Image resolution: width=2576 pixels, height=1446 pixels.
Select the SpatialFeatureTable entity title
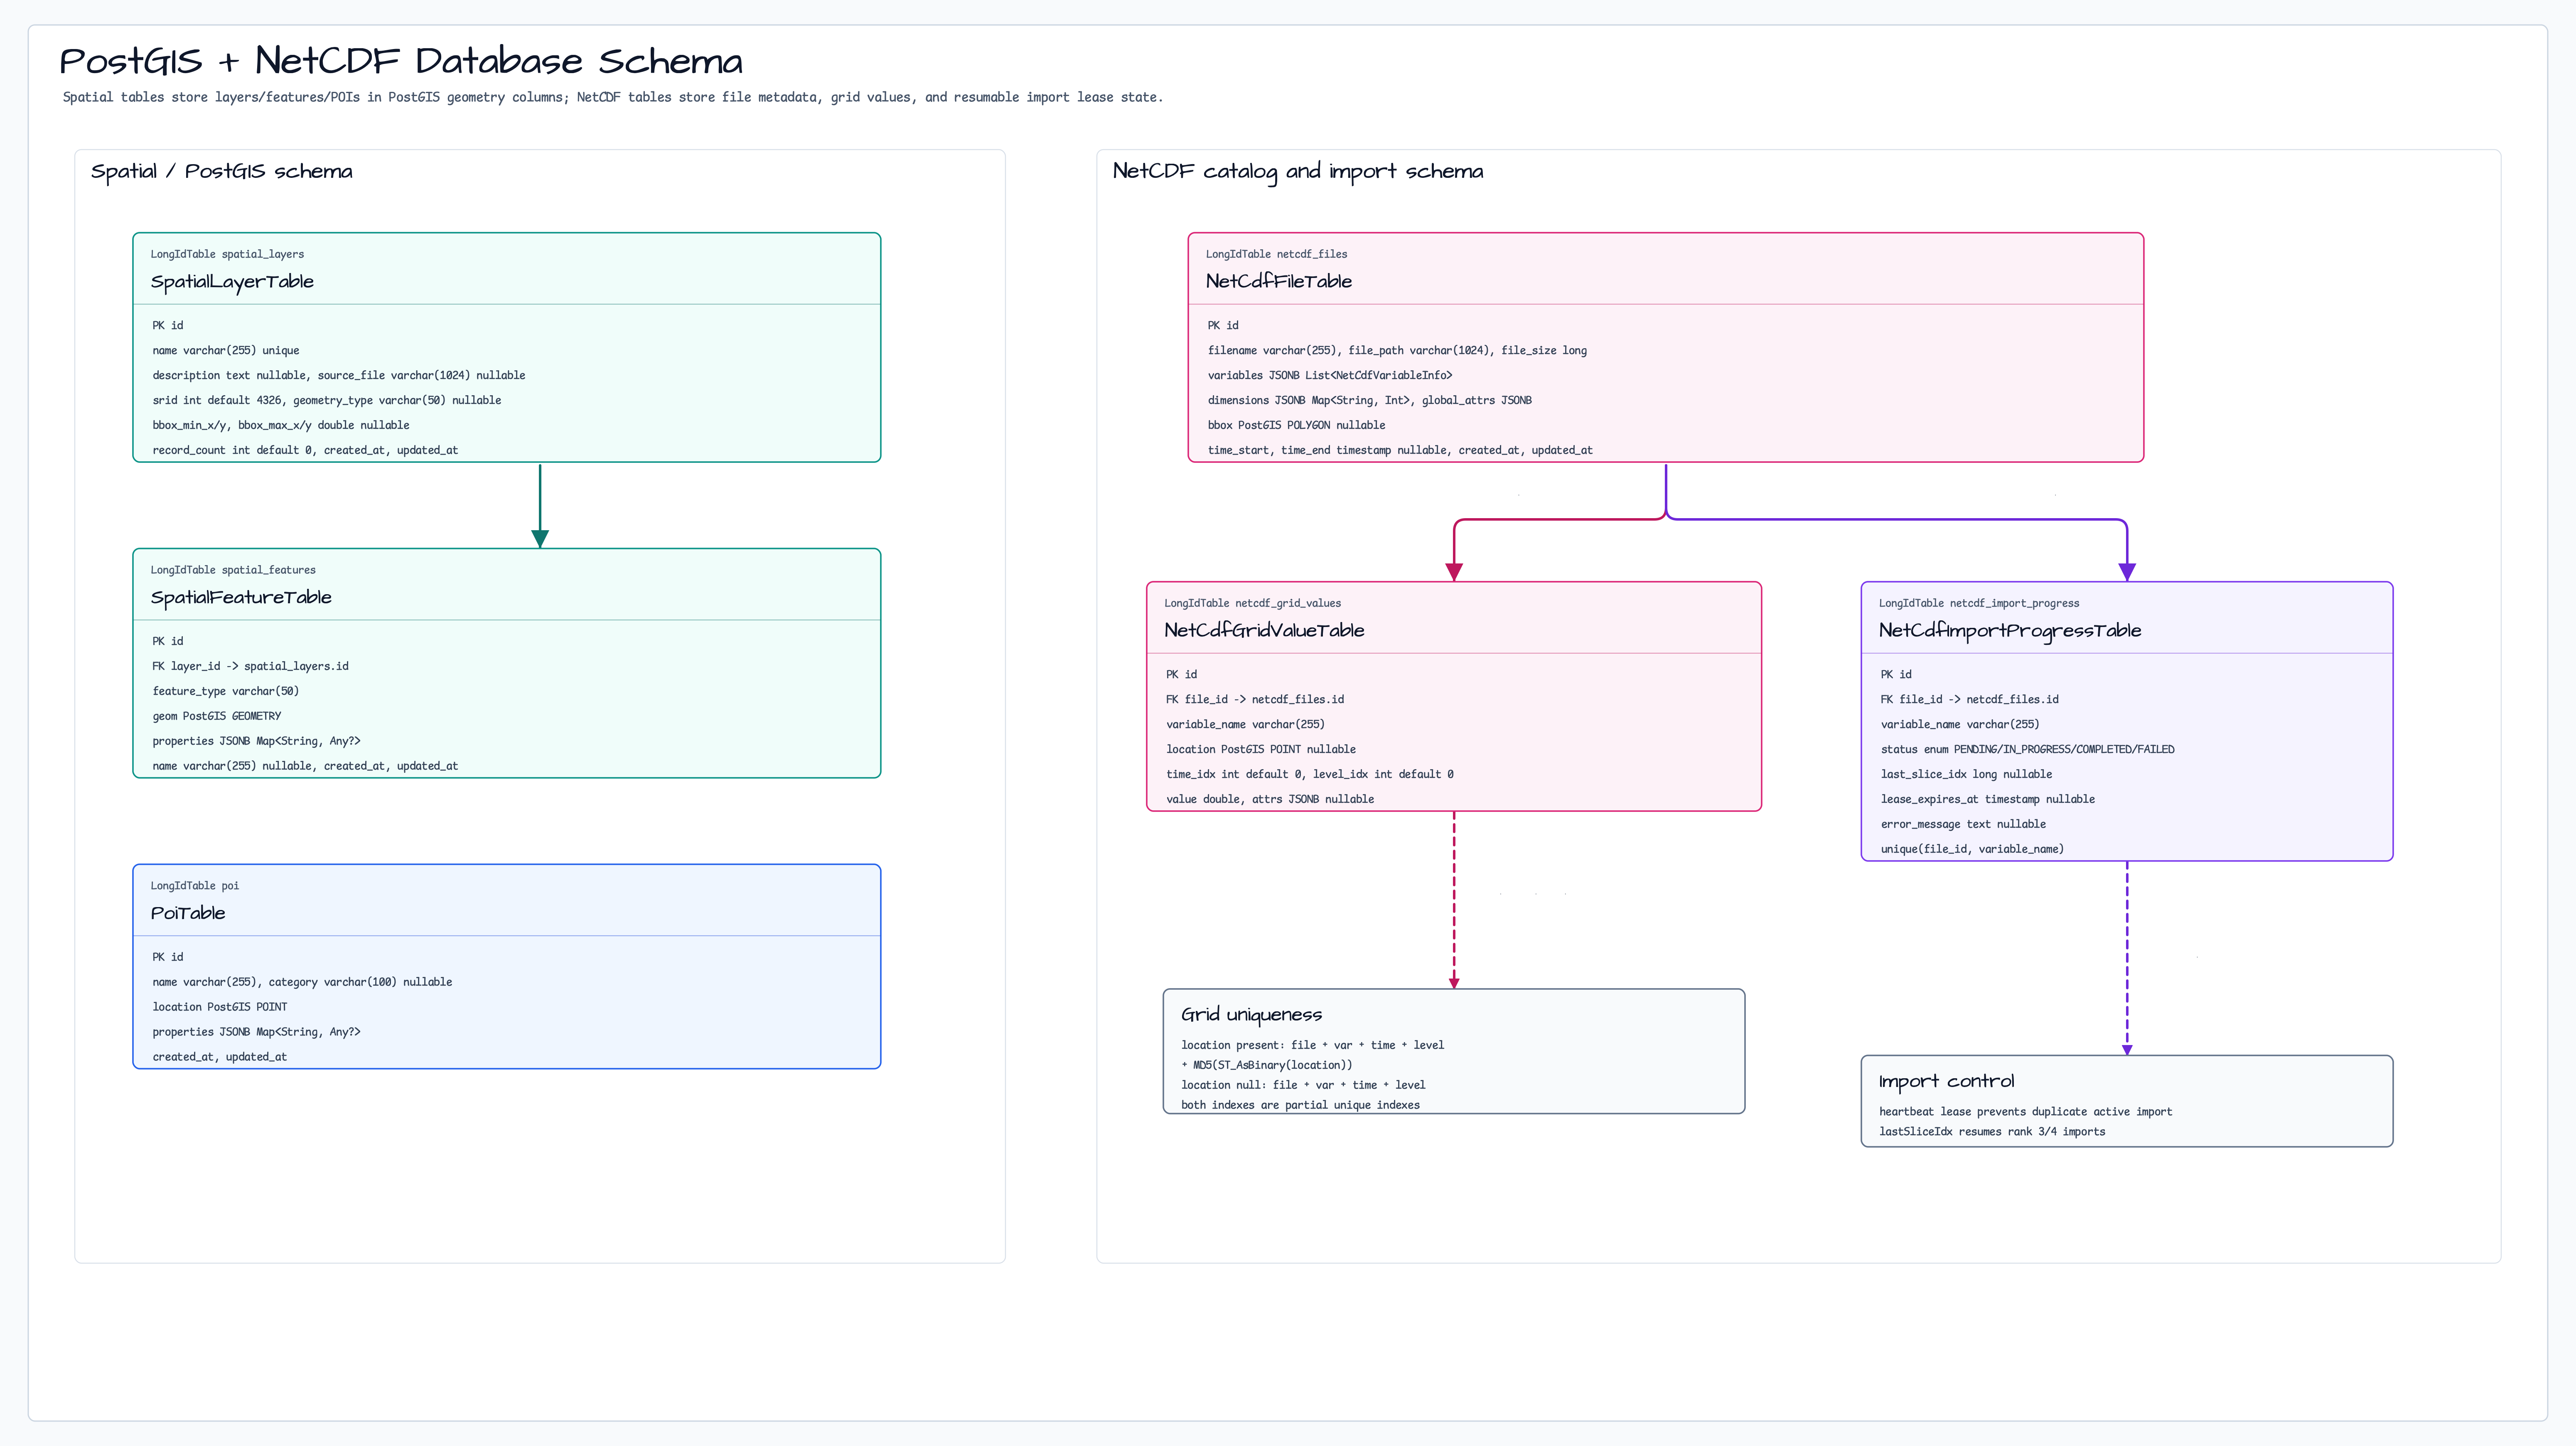(x=241, y=598)
